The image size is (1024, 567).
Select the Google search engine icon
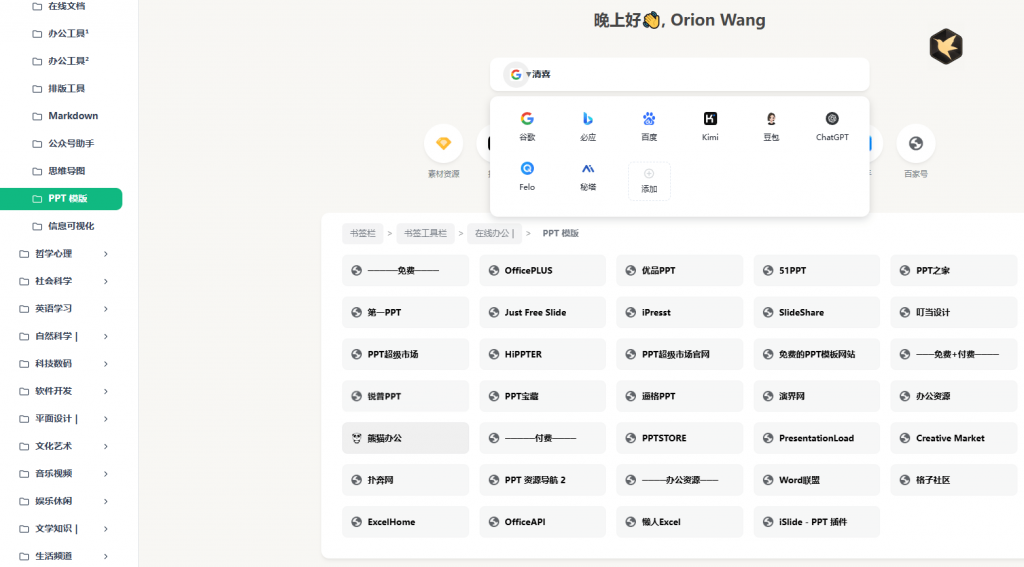[527, 119]
